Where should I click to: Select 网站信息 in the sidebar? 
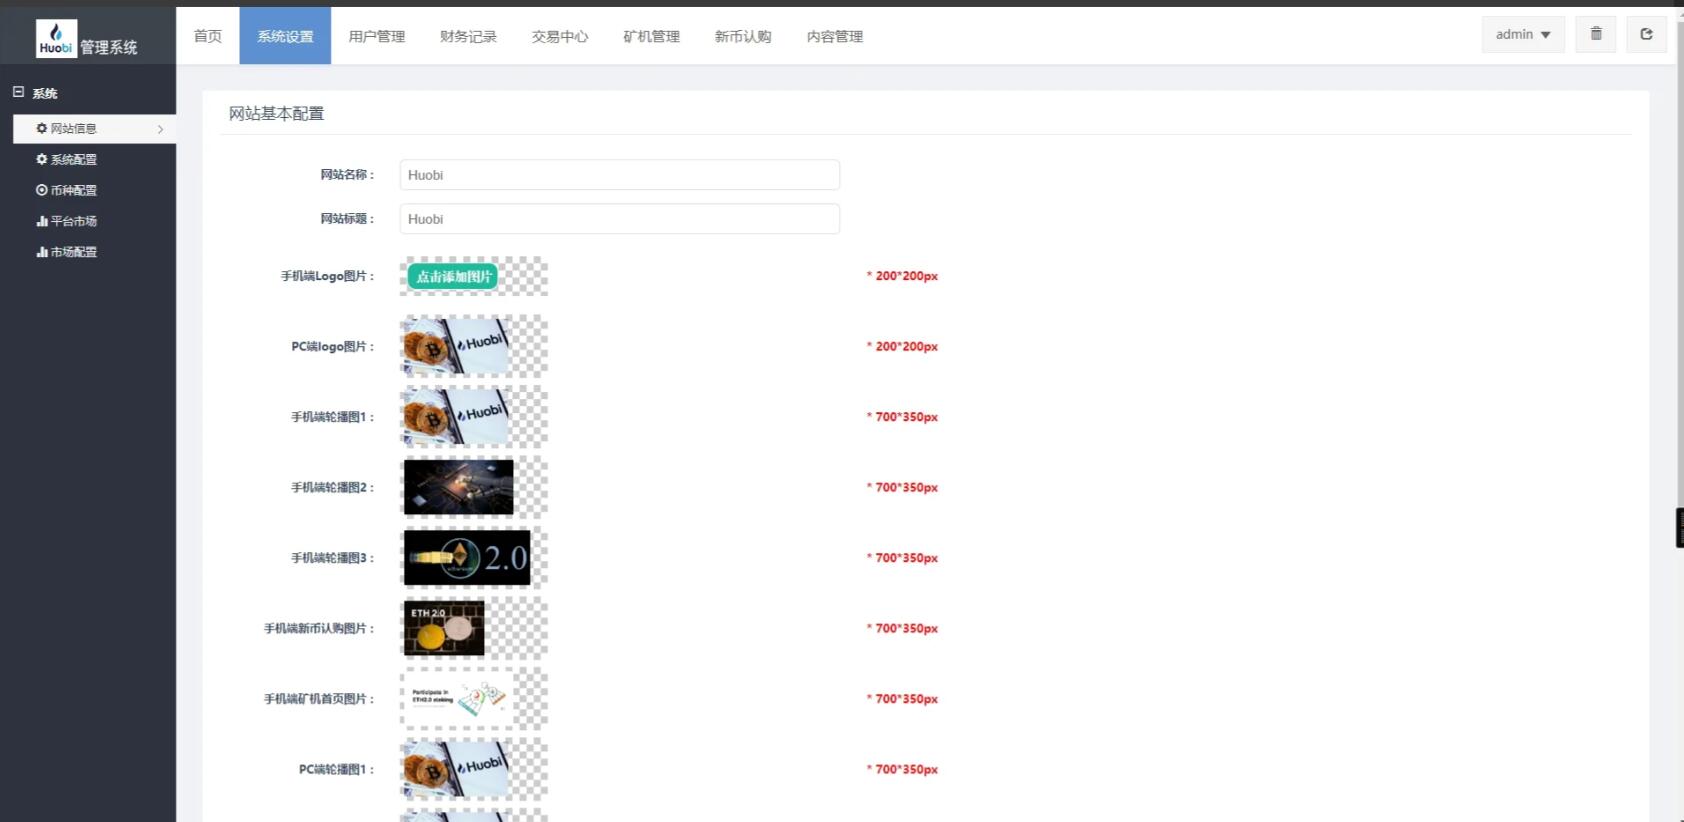tap(73, 129)
